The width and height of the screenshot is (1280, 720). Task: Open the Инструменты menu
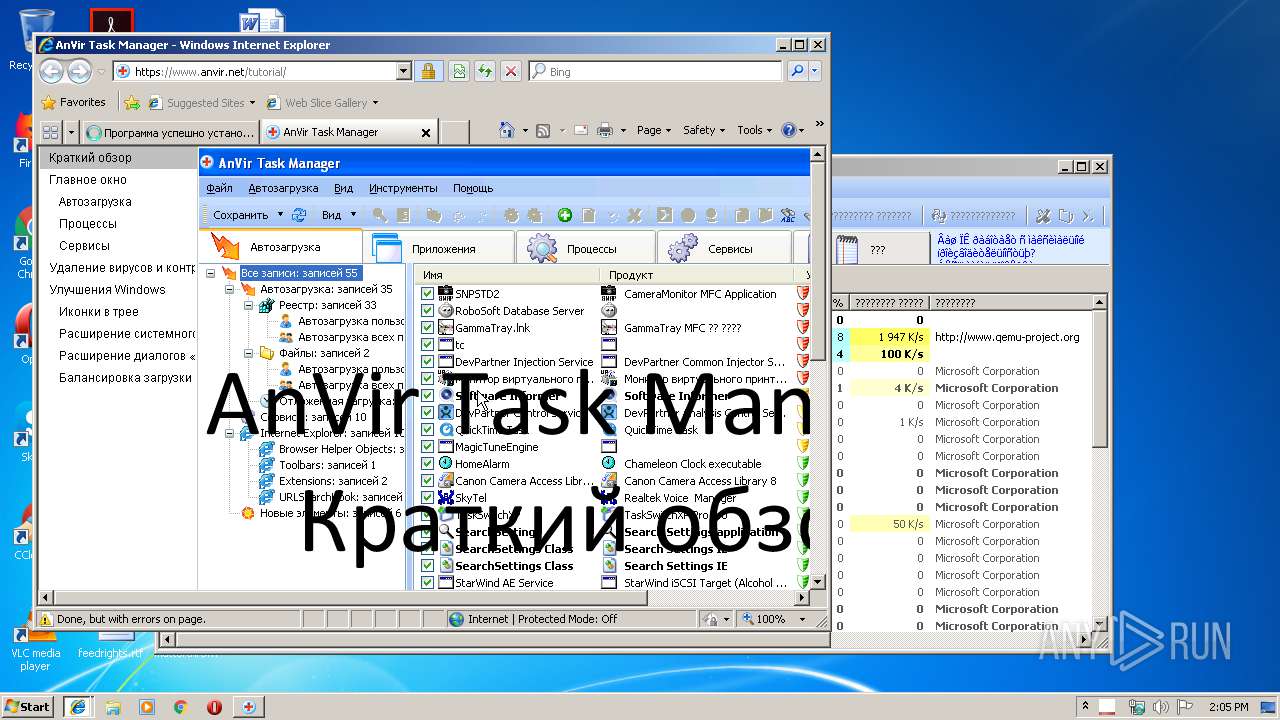[403, 188]
